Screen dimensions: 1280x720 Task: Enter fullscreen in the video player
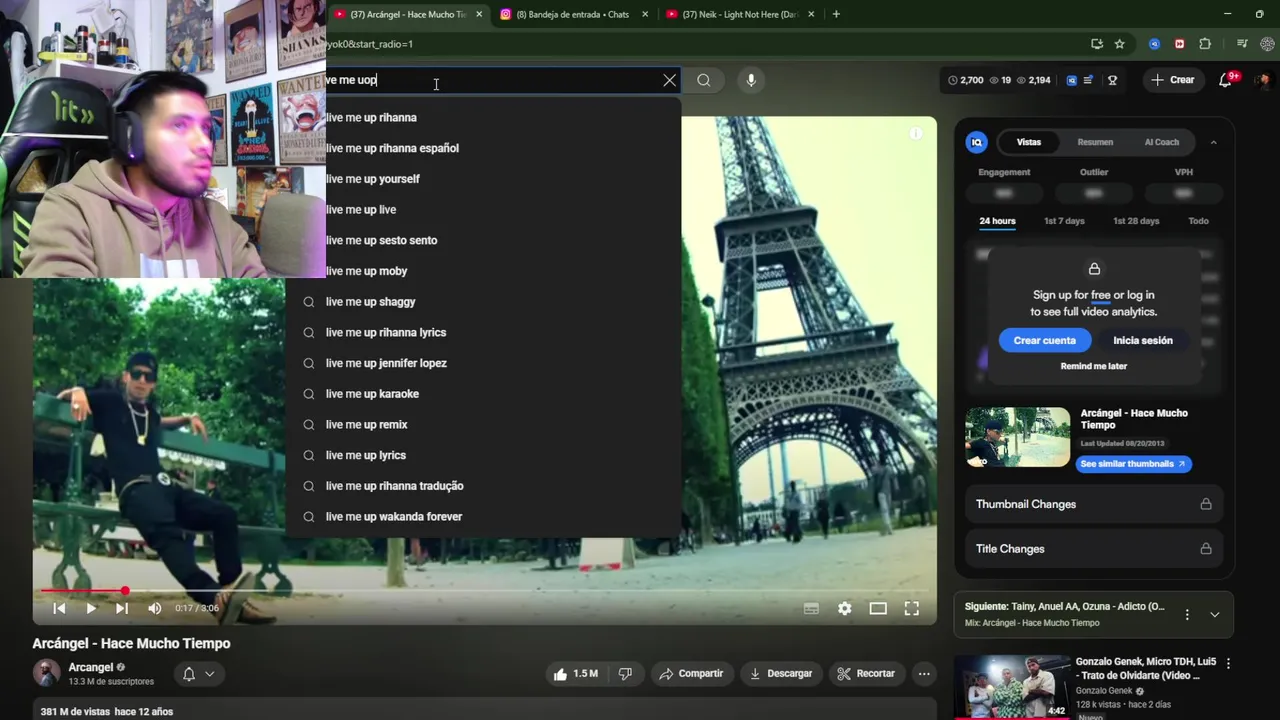coord(912,608)
